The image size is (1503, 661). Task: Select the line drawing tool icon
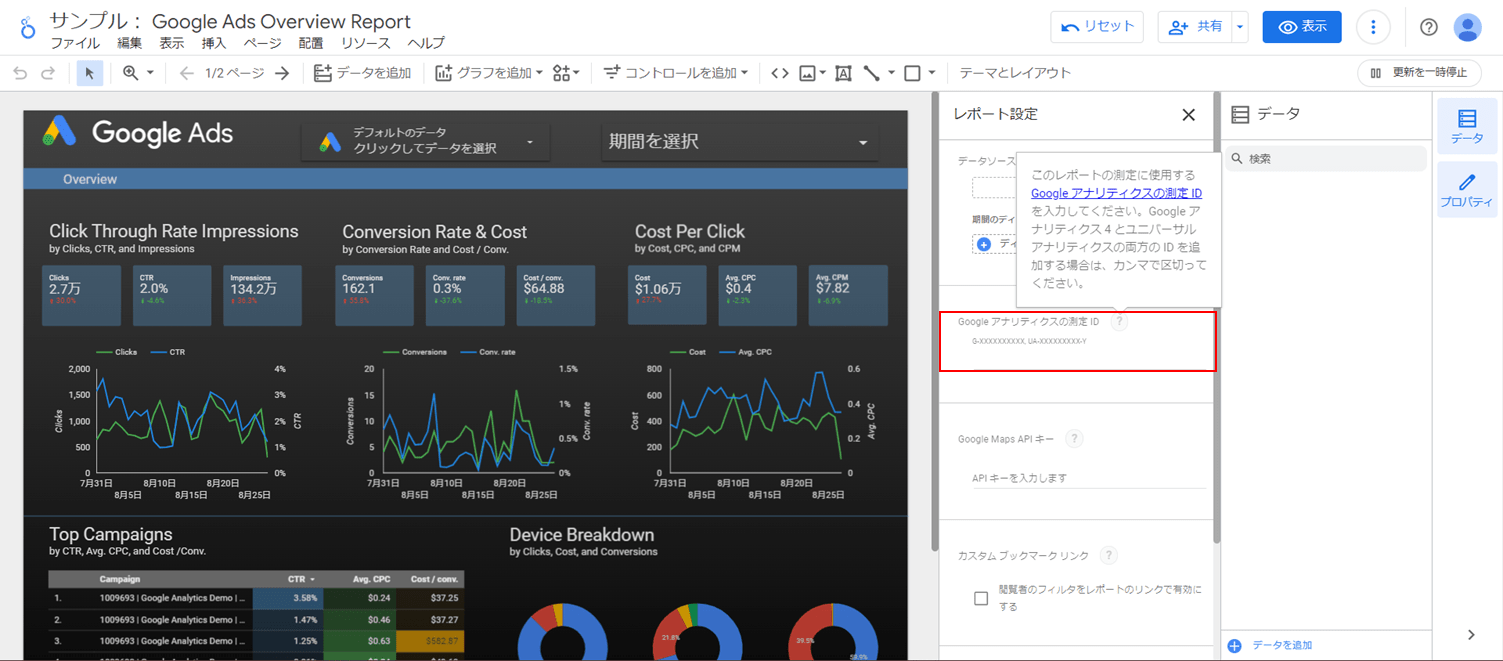click(x=872, y=73)
